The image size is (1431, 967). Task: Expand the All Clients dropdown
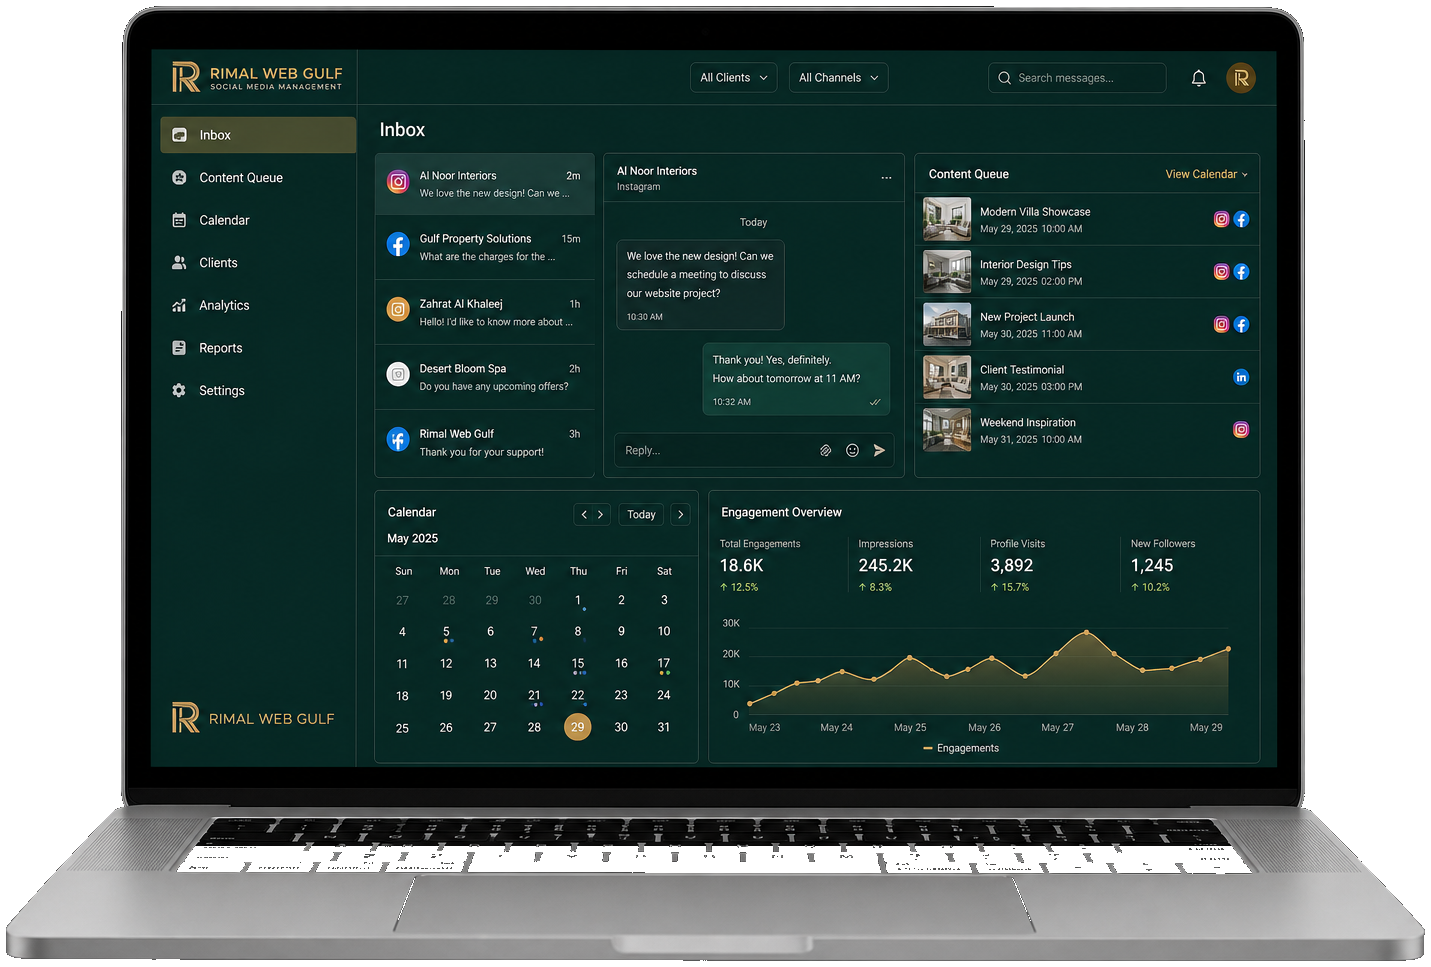pyautogui.click(x=733, y=78)
